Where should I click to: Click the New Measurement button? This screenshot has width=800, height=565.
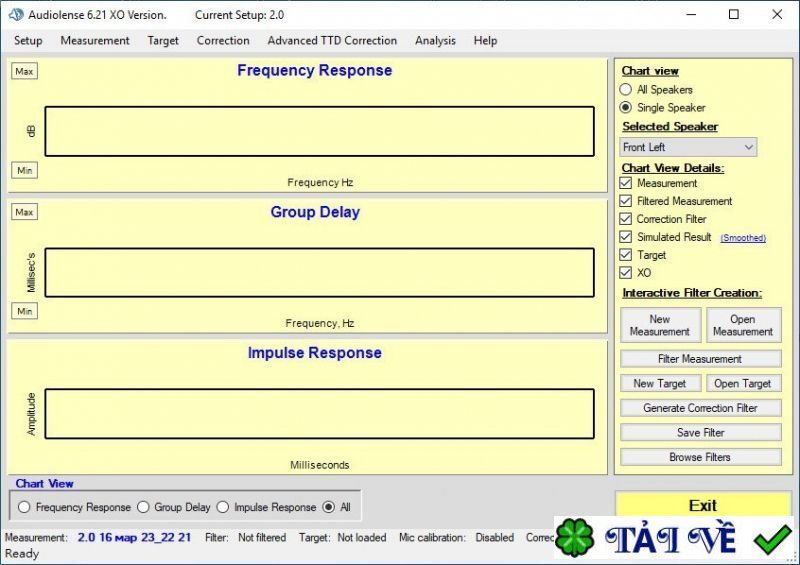pos(660,326)
